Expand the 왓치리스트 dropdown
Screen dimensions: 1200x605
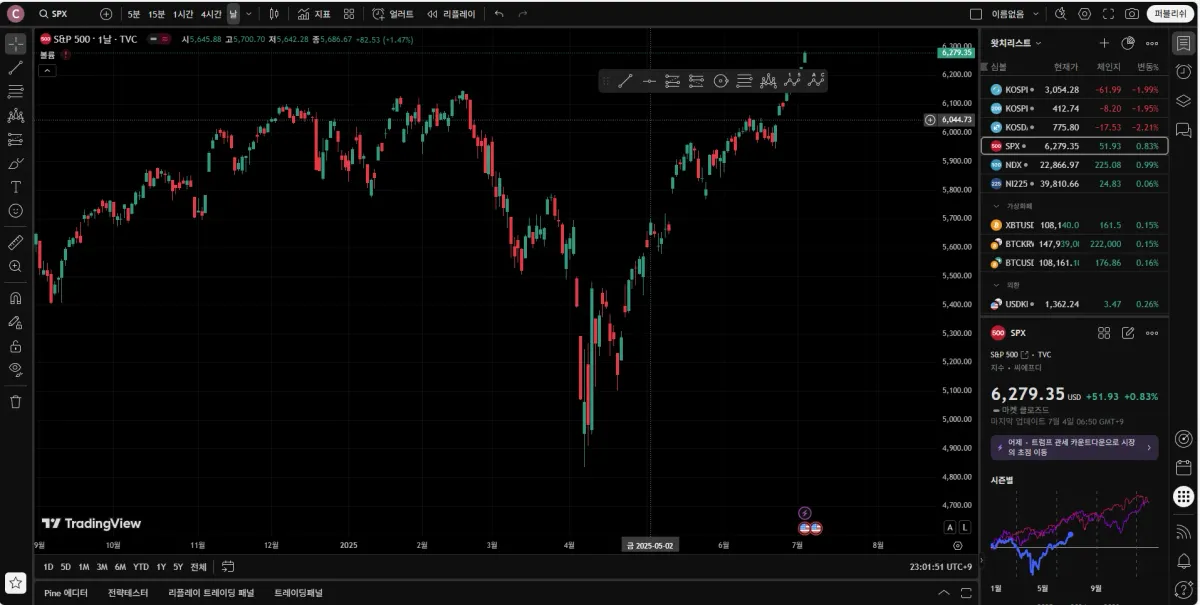click(1017, 43)
